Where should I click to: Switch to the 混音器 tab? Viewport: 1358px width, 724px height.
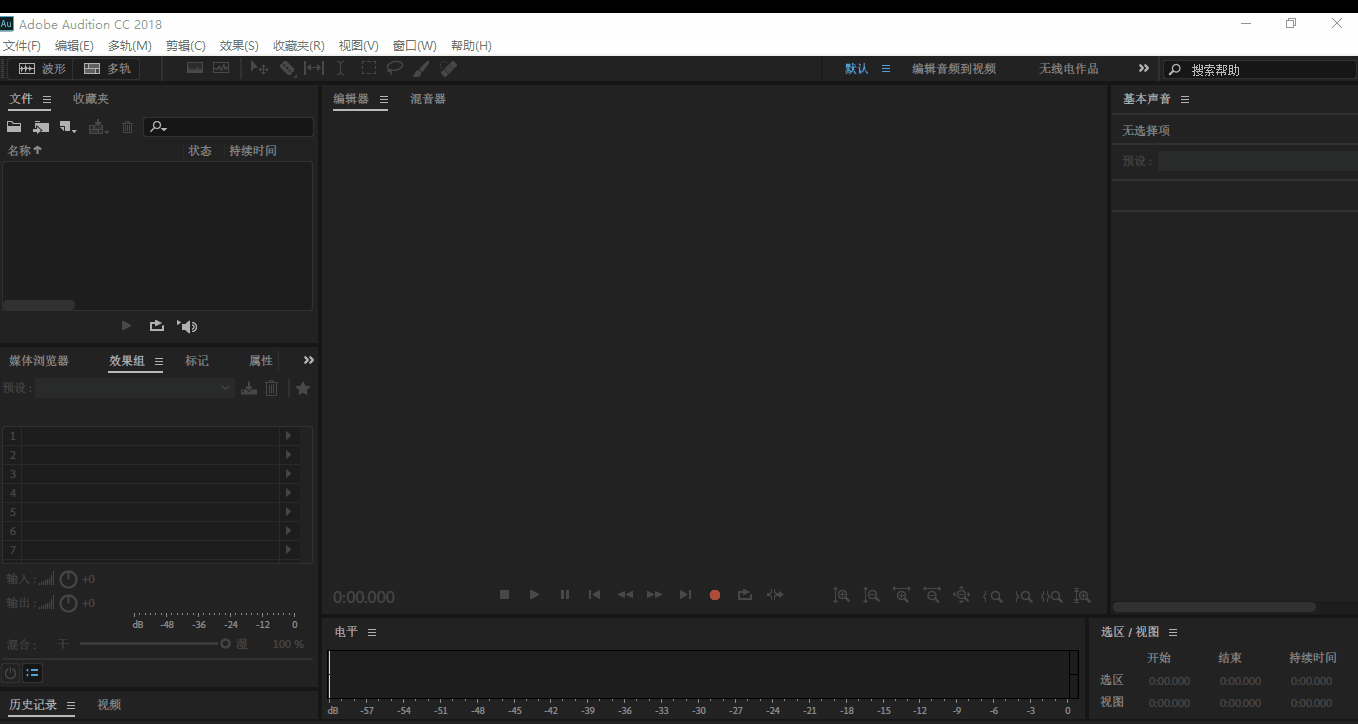(428, 99)
